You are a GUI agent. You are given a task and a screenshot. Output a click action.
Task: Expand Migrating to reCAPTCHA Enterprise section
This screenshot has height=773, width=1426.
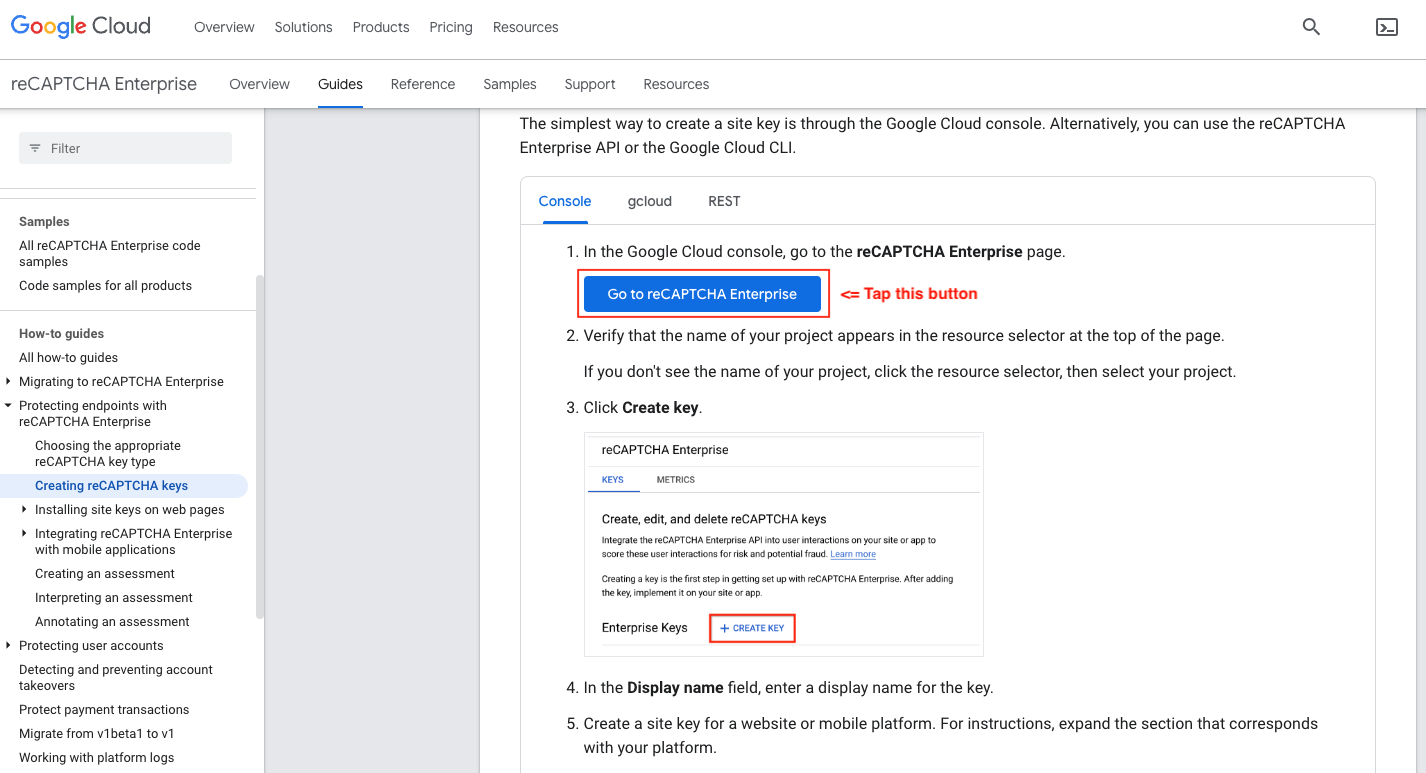pyautogui.click(x=9, y=381)
